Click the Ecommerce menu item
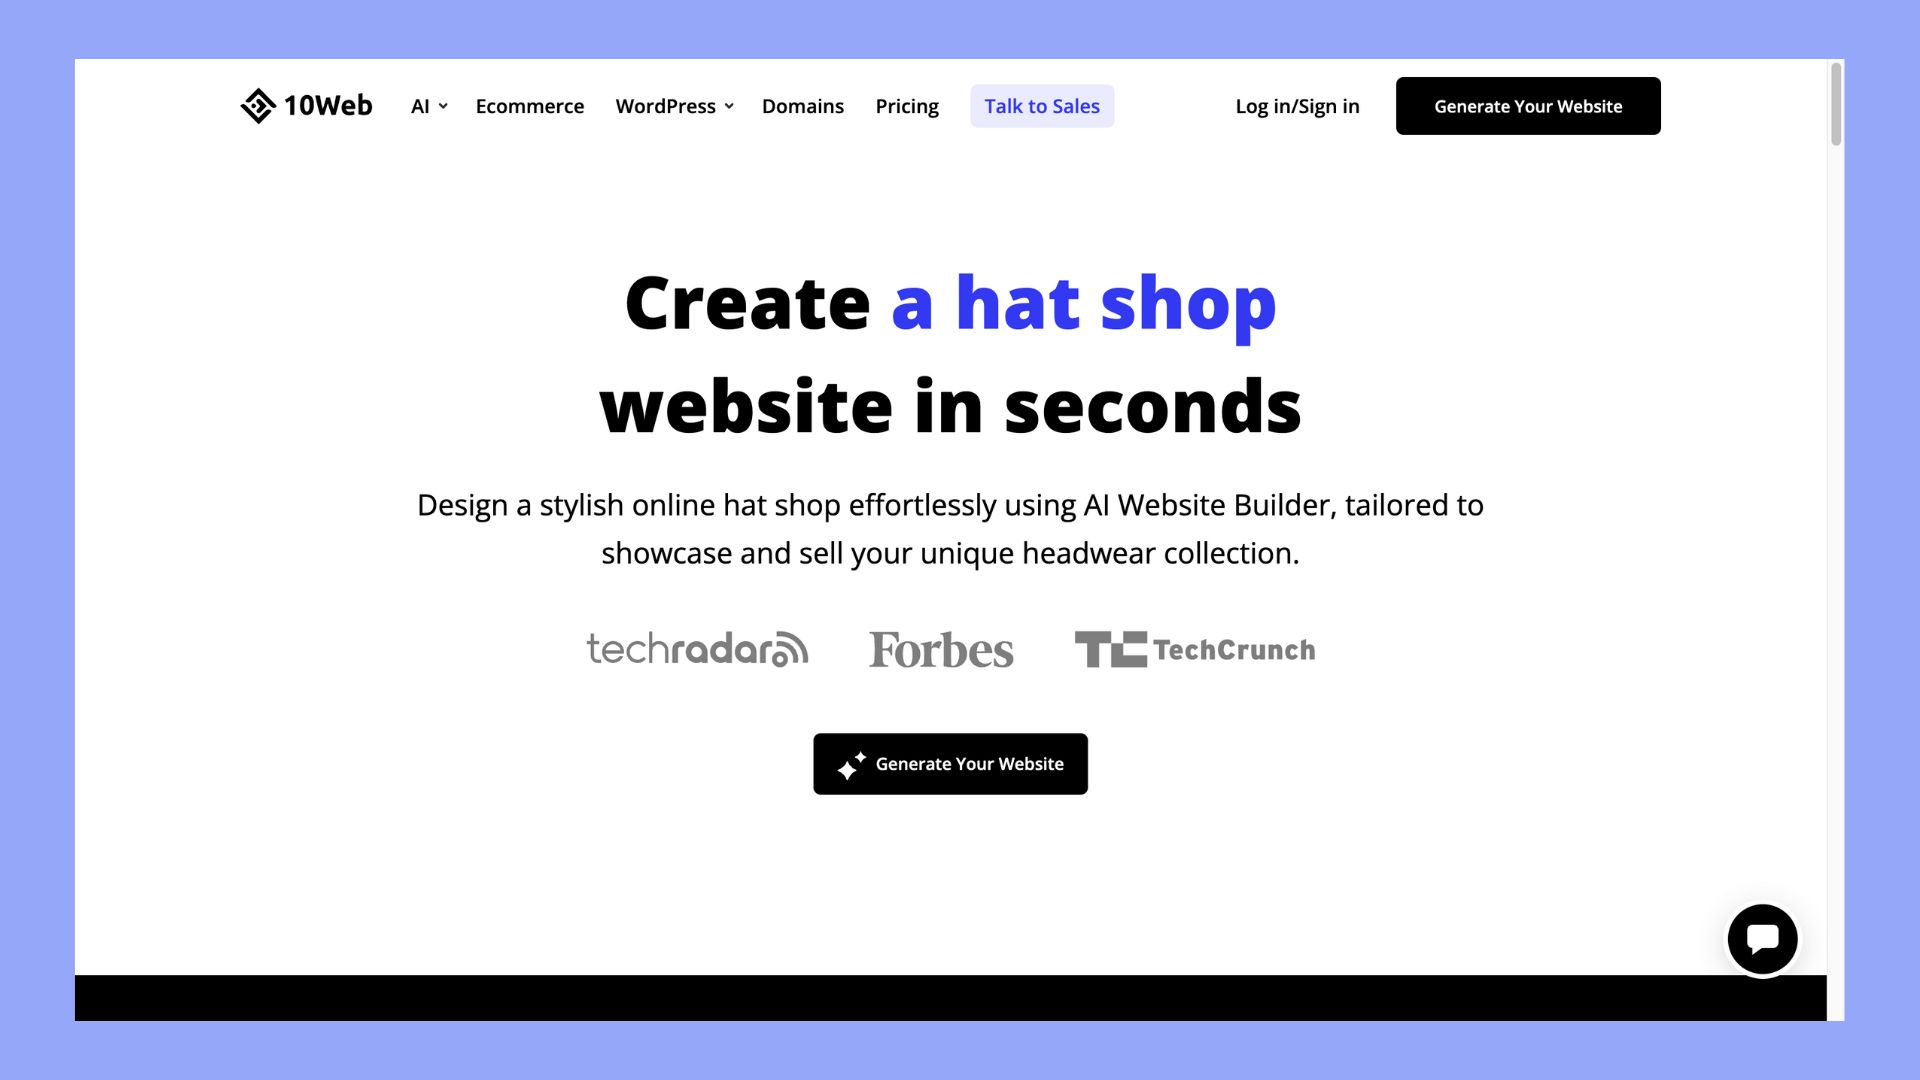Screen dimensions: 1920x1080 530,105
